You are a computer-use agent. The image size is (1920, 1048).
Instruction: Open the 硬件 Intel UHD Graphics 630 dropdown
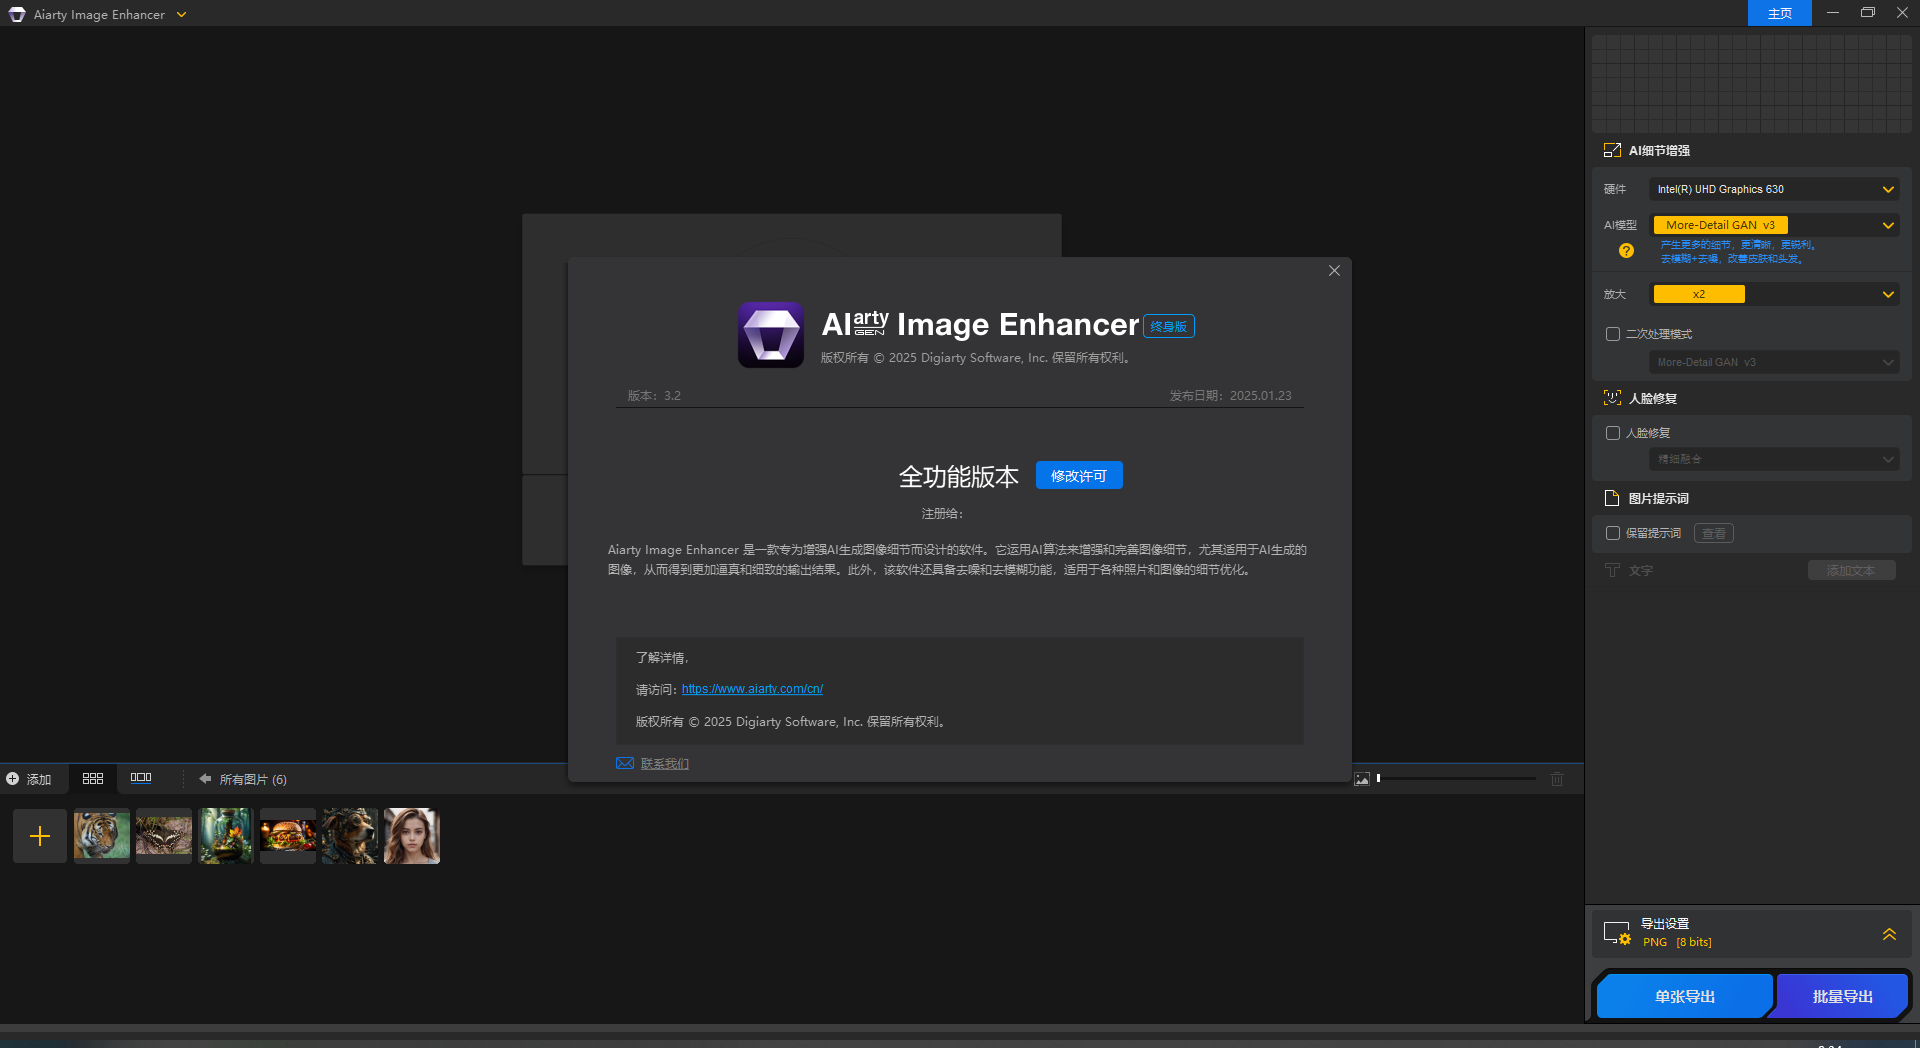(1774, 189)
